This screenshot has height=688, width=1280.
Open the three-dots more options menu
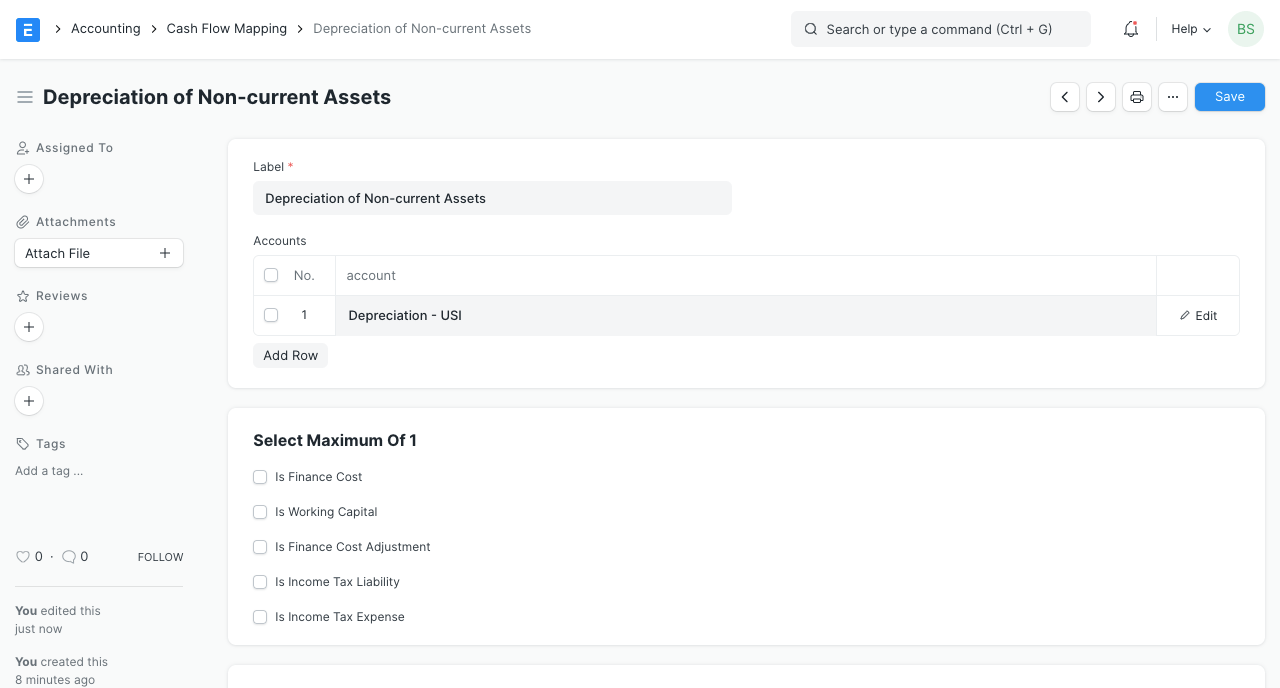tap(1173, 97)
